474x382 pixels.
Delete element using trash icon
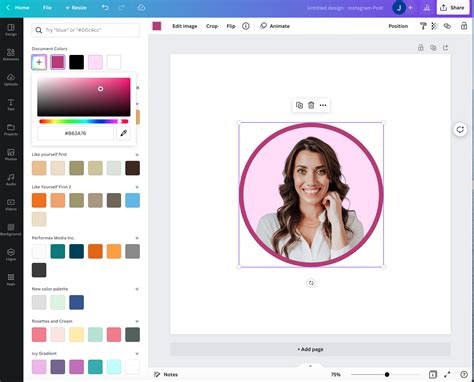point(311,105)
